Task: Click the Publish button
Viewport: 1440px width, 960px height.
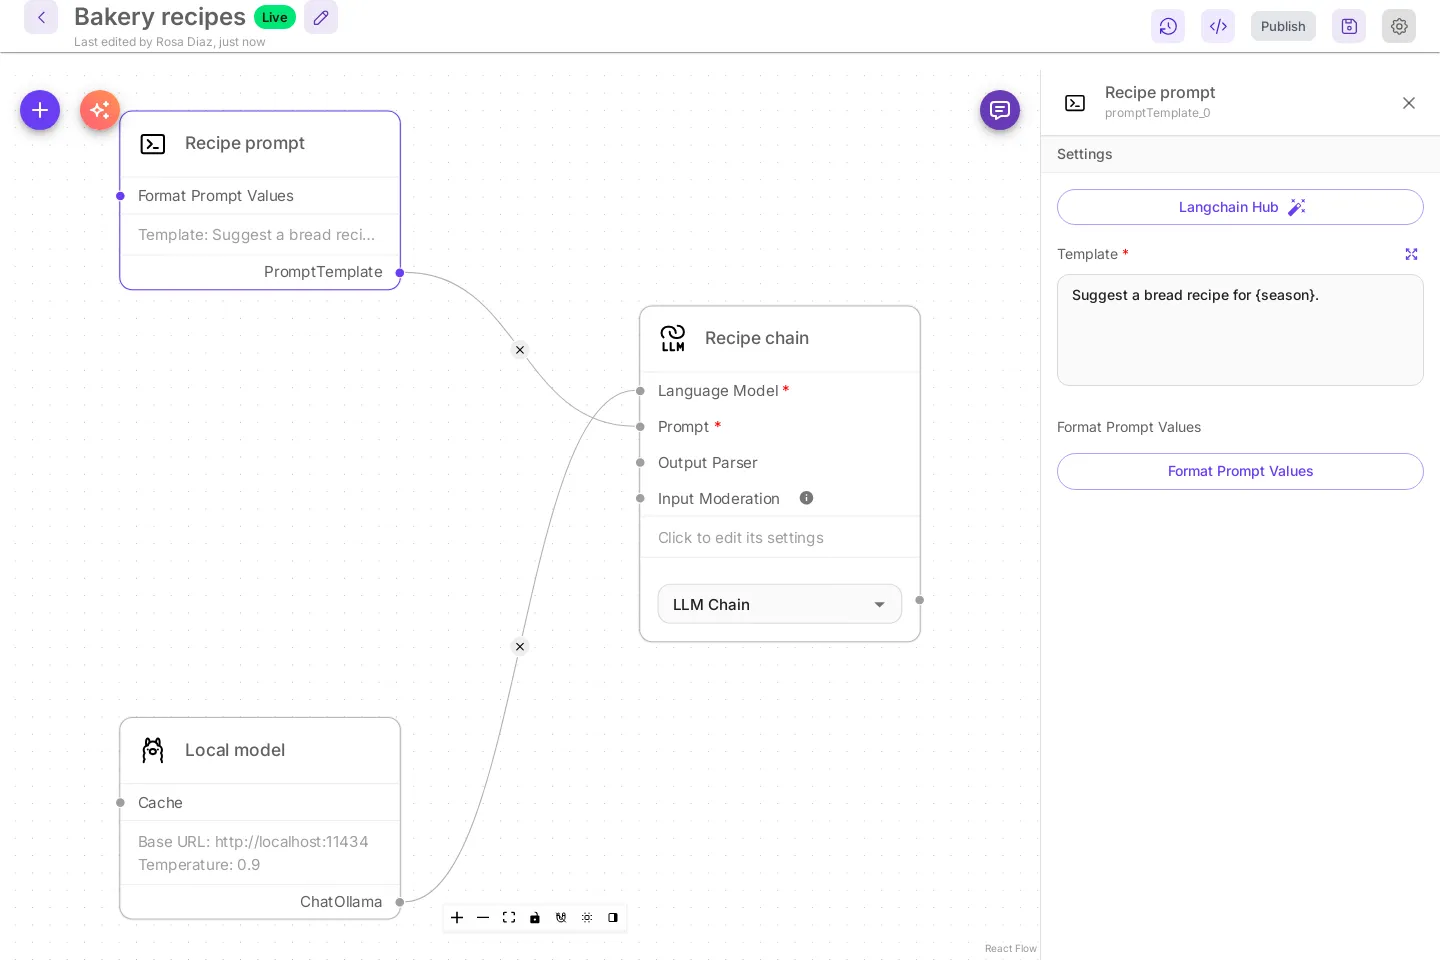Action: tap(1283, 26)
